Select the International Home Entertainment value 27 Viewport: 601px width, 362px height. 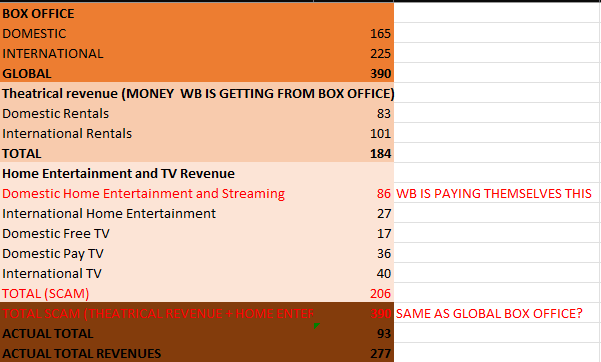pos(384,214)
